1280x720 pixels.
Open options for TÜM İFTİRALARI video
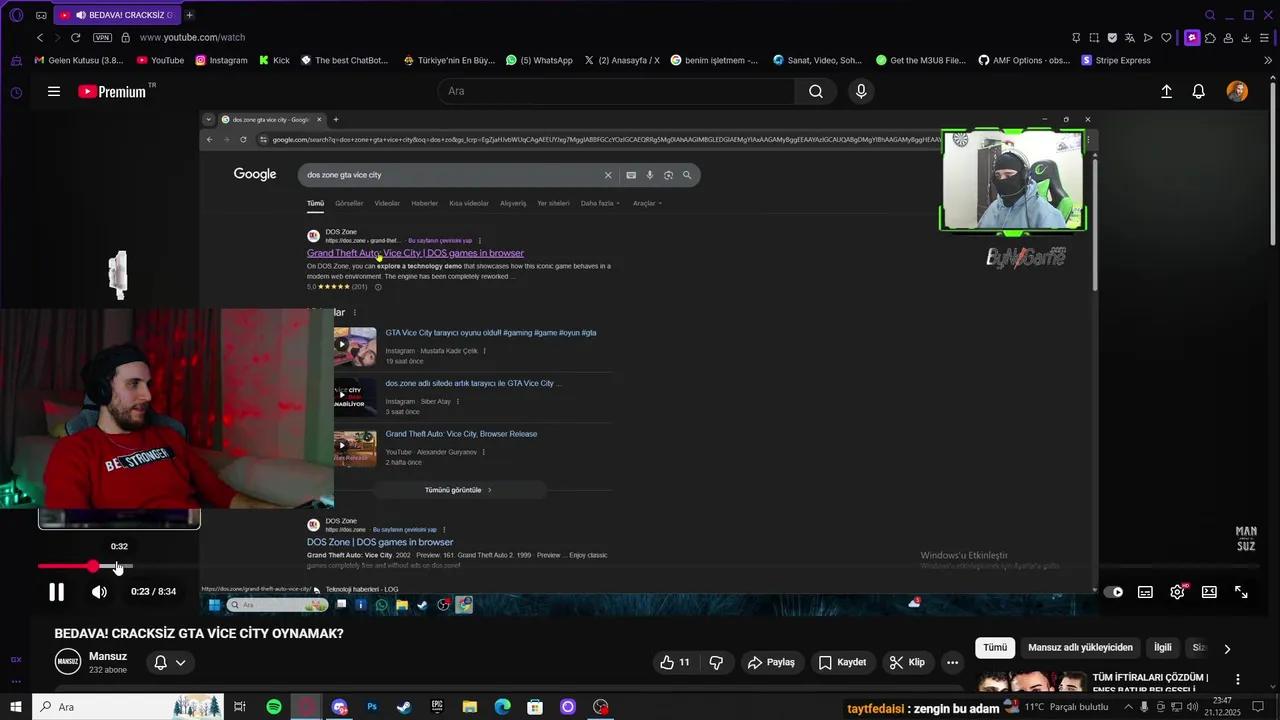(1237, 679)
